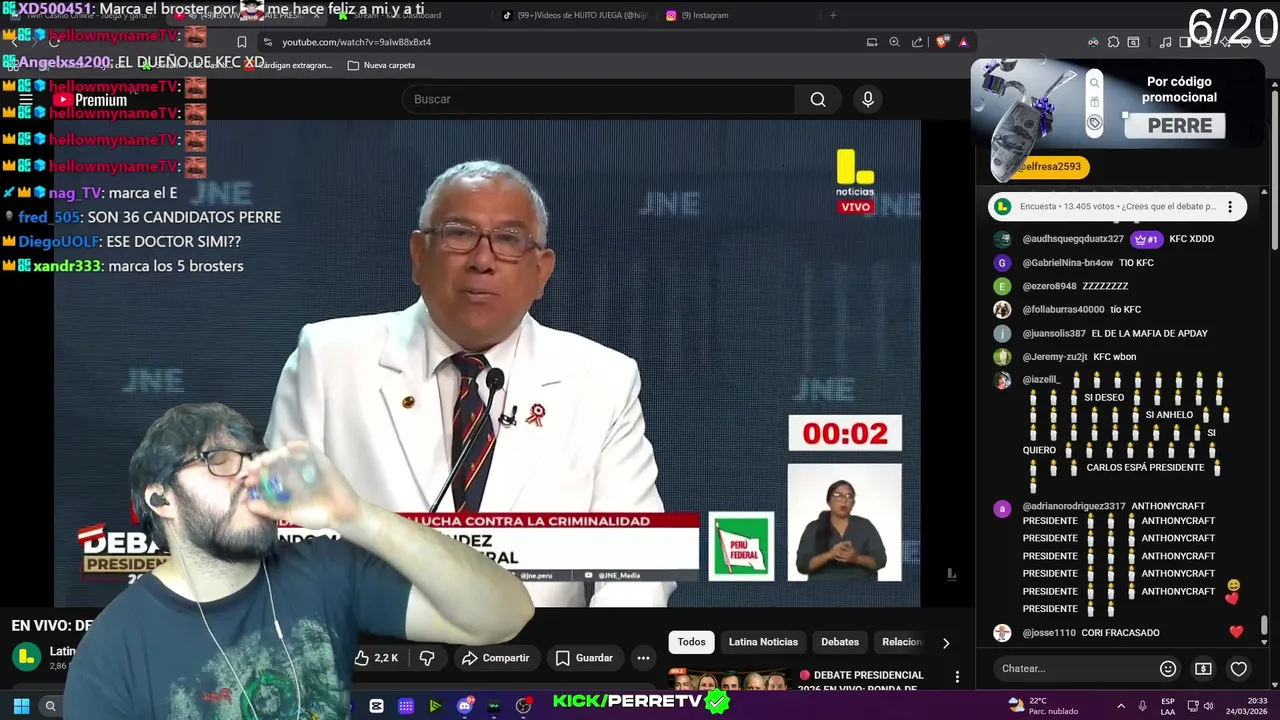1280x720 pixels.
Task: Click the Guardar save button
Action: [x=584, y=658]
